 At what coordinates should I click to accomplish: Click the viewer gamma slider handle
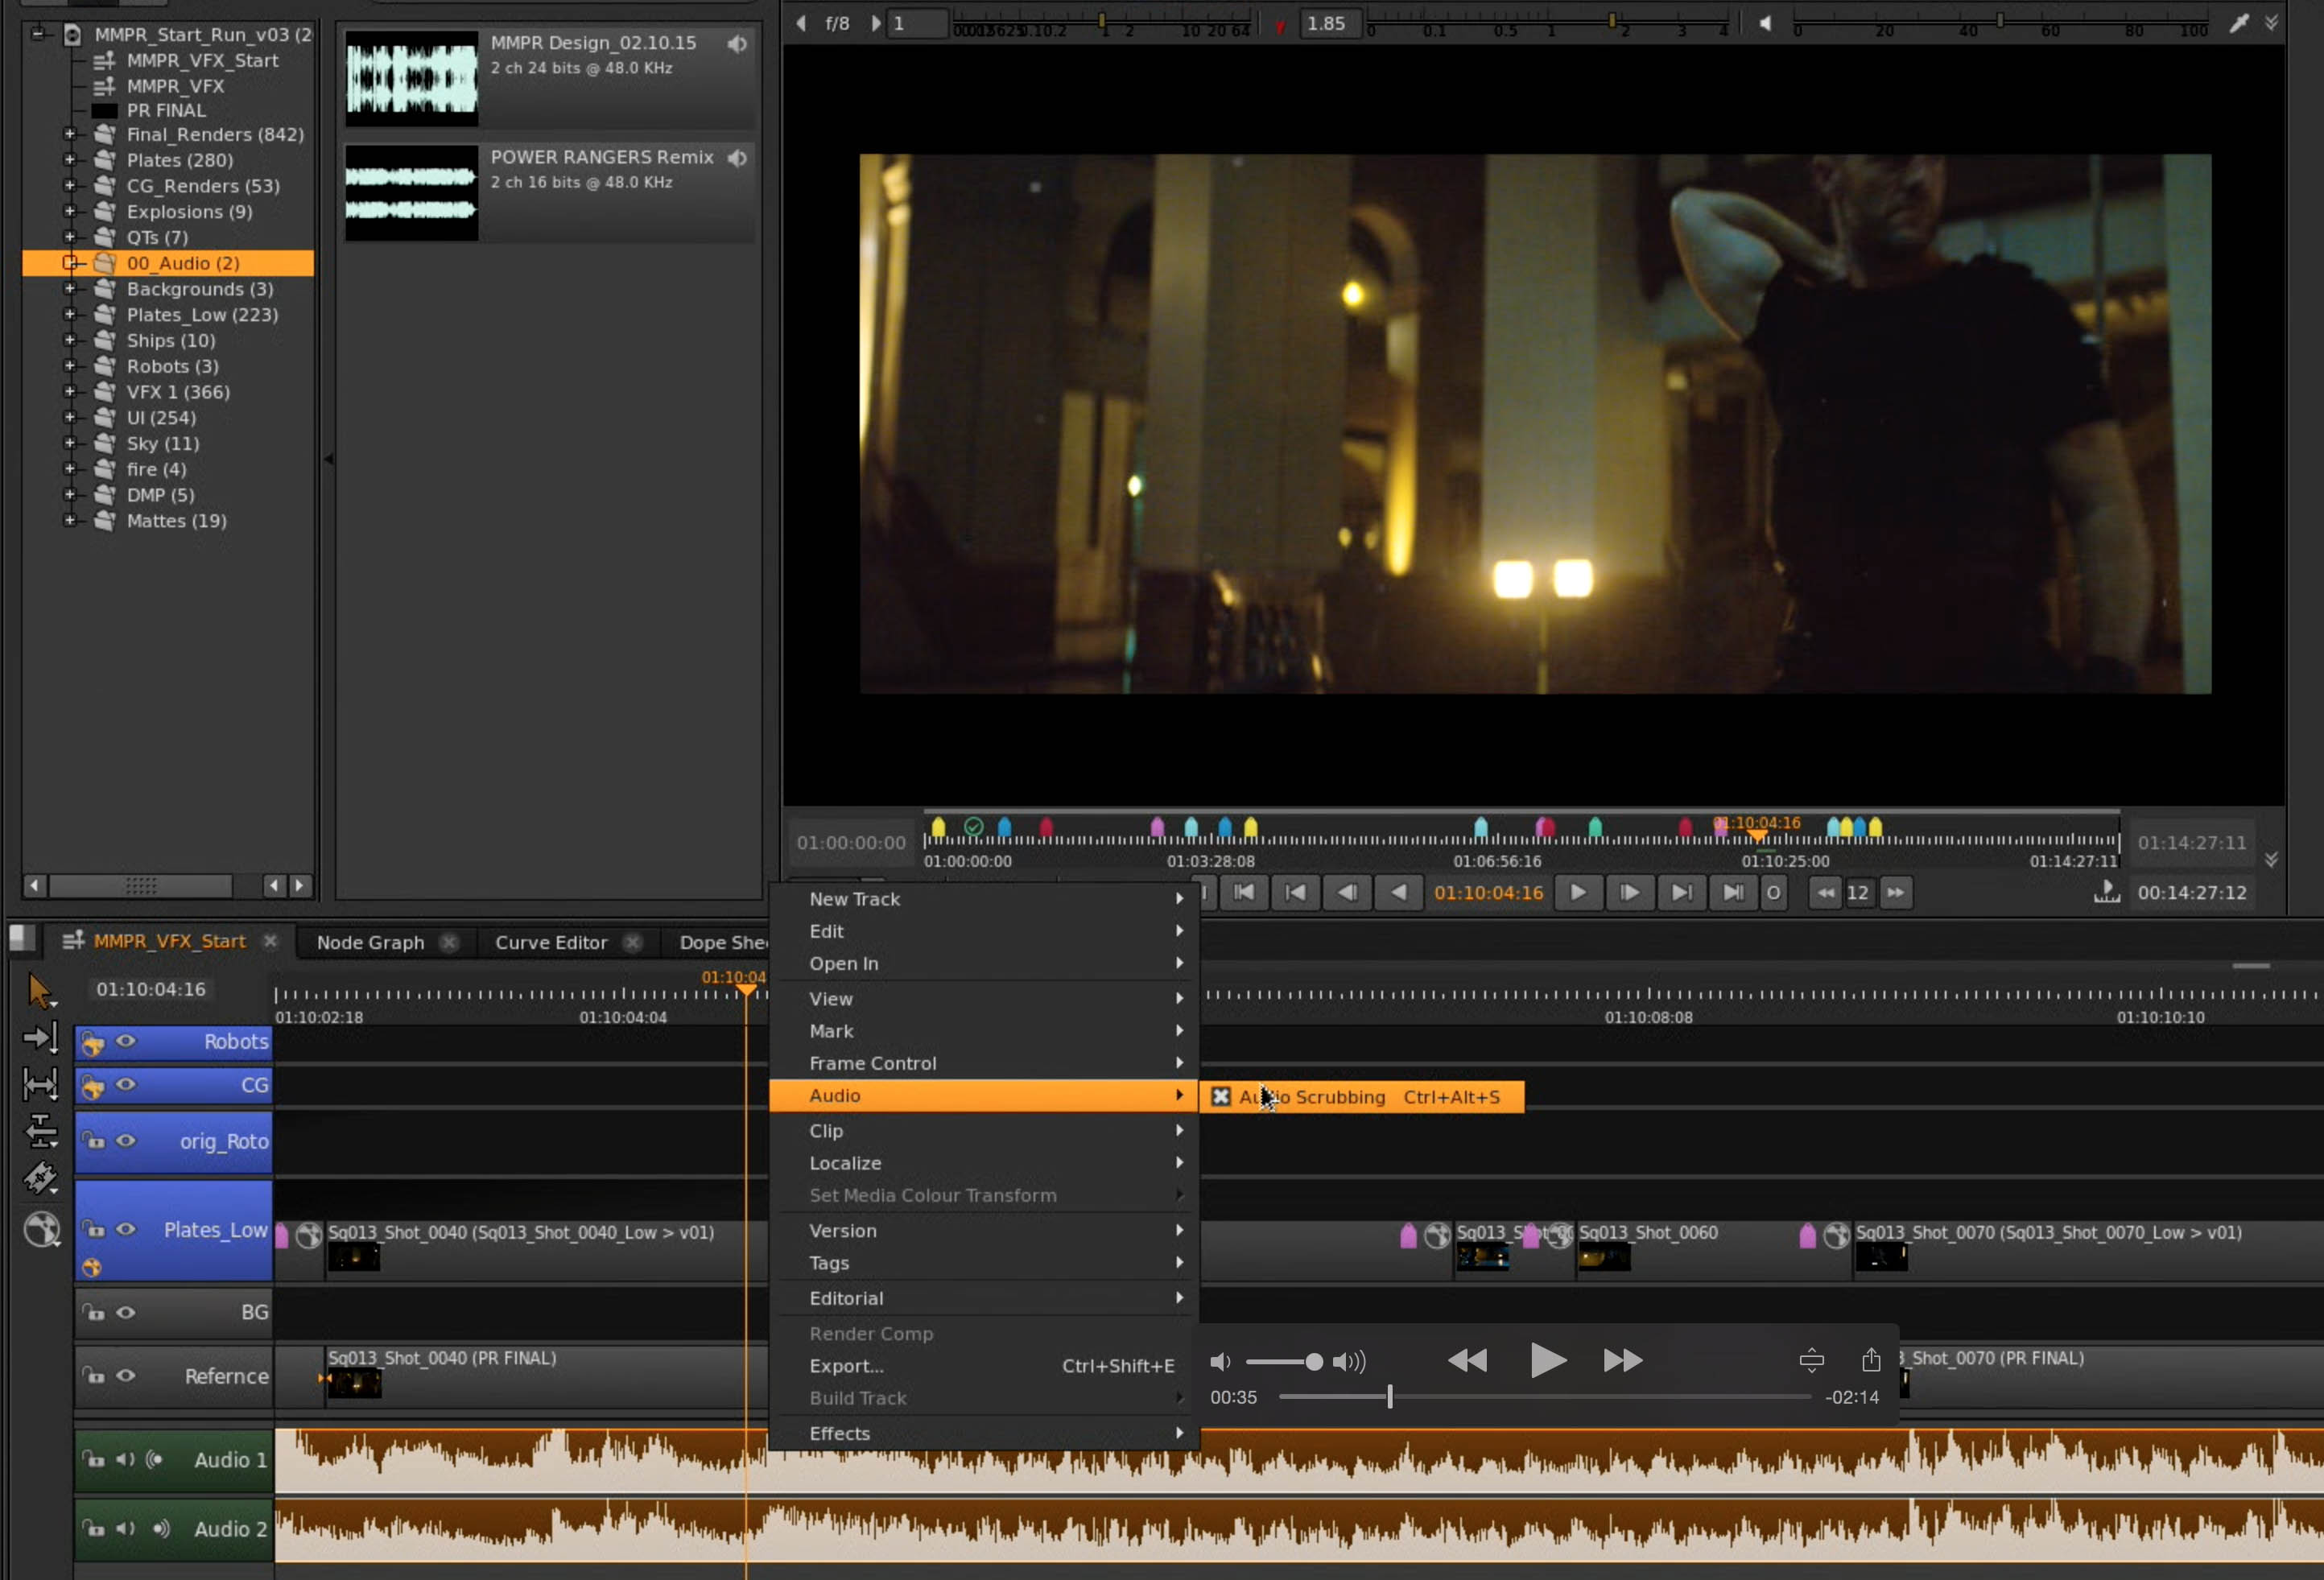click(x=1611, y=20)
